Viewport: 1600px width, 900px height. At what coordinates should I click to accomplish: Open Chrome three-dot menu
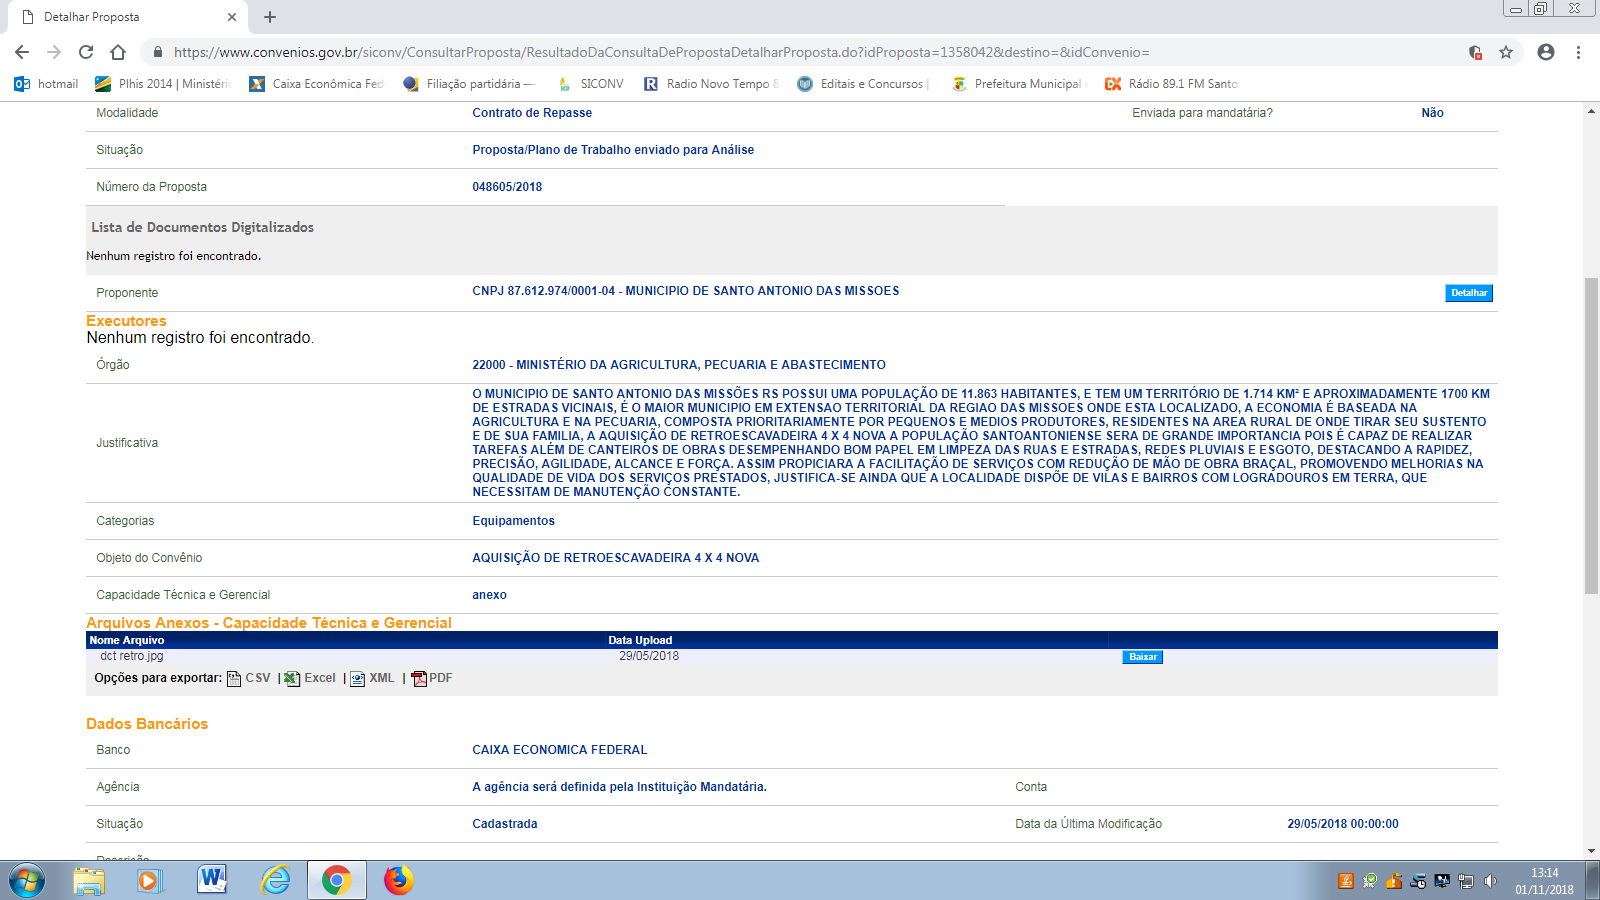pyautogui.click(x=1579, y=52)
